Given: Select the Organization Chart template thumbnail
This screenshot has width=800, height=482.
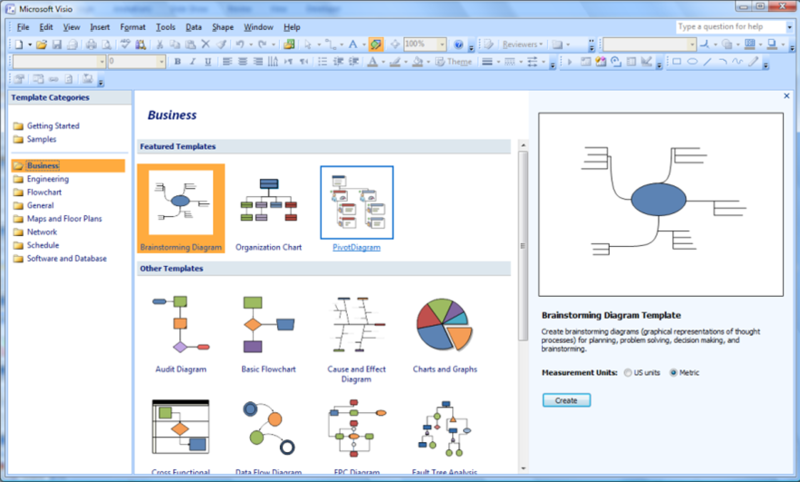Looking at the screenshot, I should coord(268,200).
